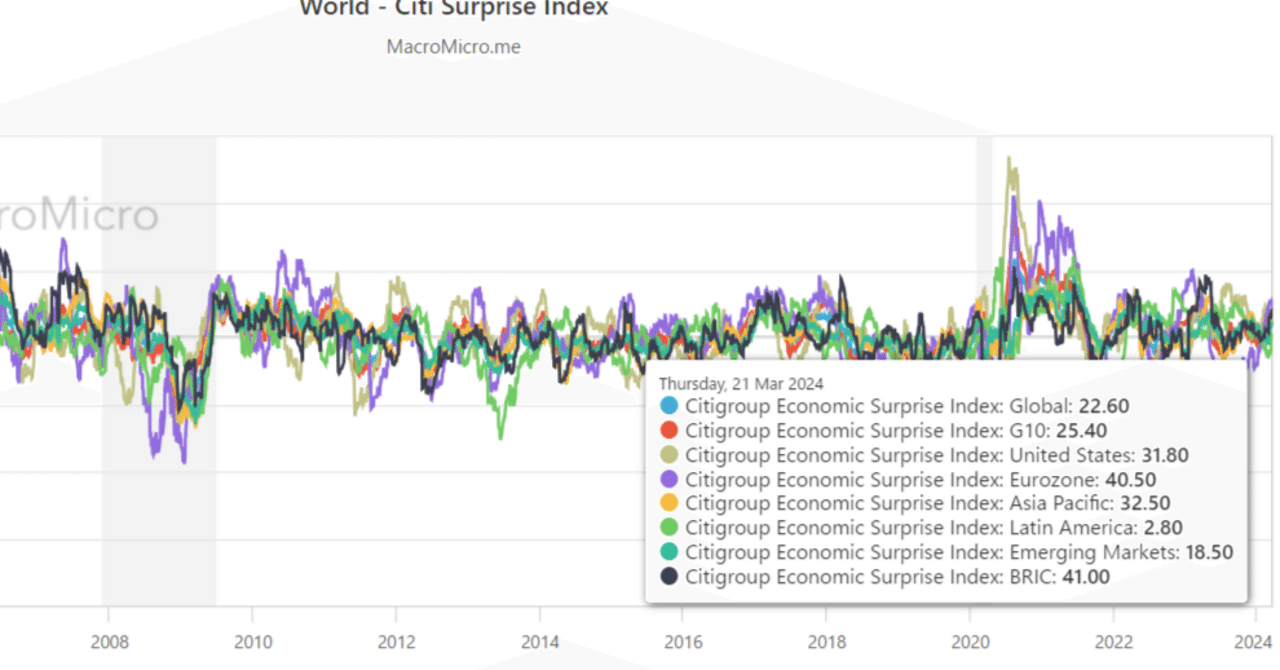This screenshot has height=670, width=1280.
Task: Click the Eurozone value 40.50
Action: pyautogui.click(x=1130, y=479)
